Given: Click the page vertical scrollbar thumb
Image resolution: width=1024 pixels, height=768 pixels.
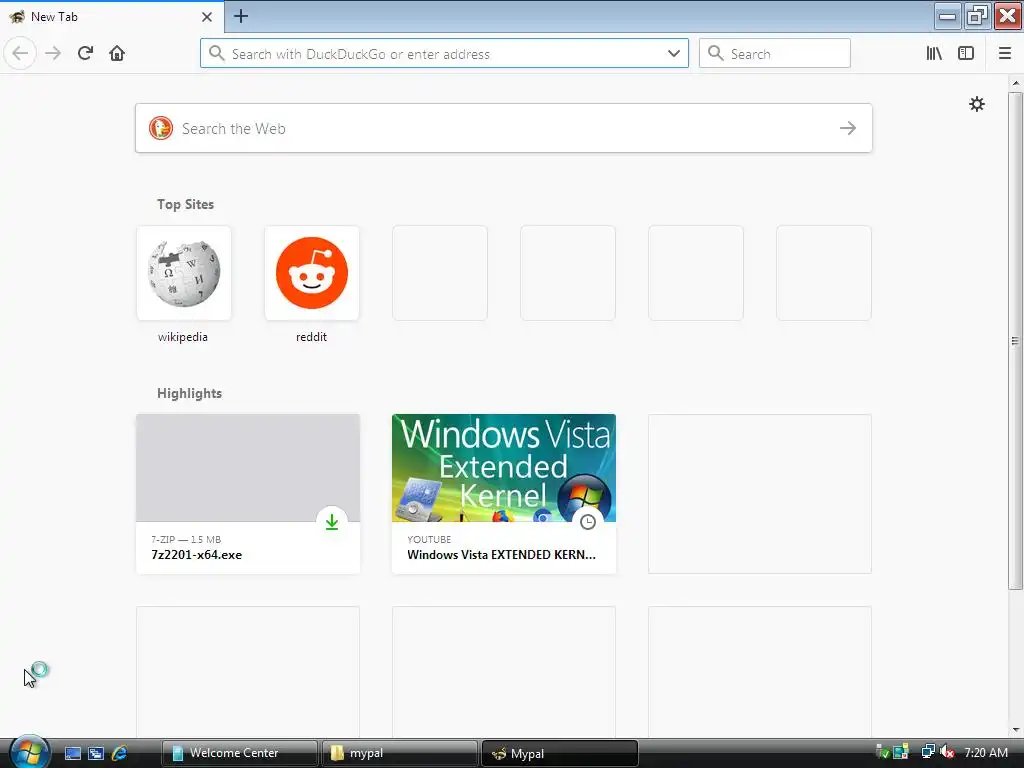Looking at the screenshot, I should 1015,340.
